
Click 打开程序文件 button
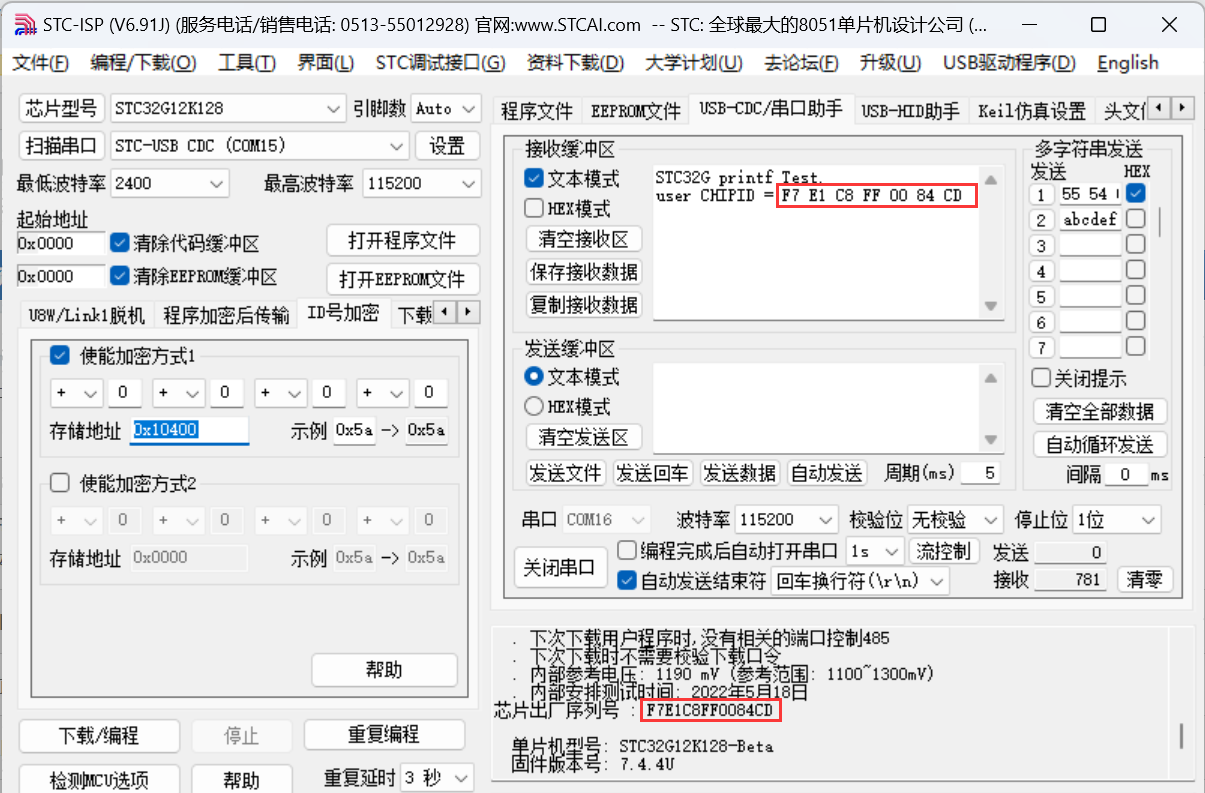(x=403, y=241)
